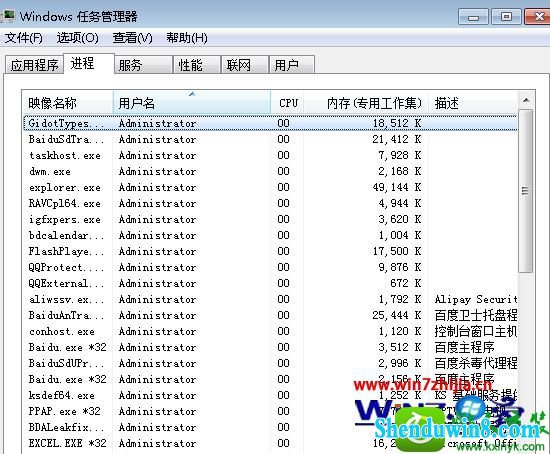Viewport: 550px width, 454px height.
Task: Click Administrator user of dwm.exe row
Action: 157,171
